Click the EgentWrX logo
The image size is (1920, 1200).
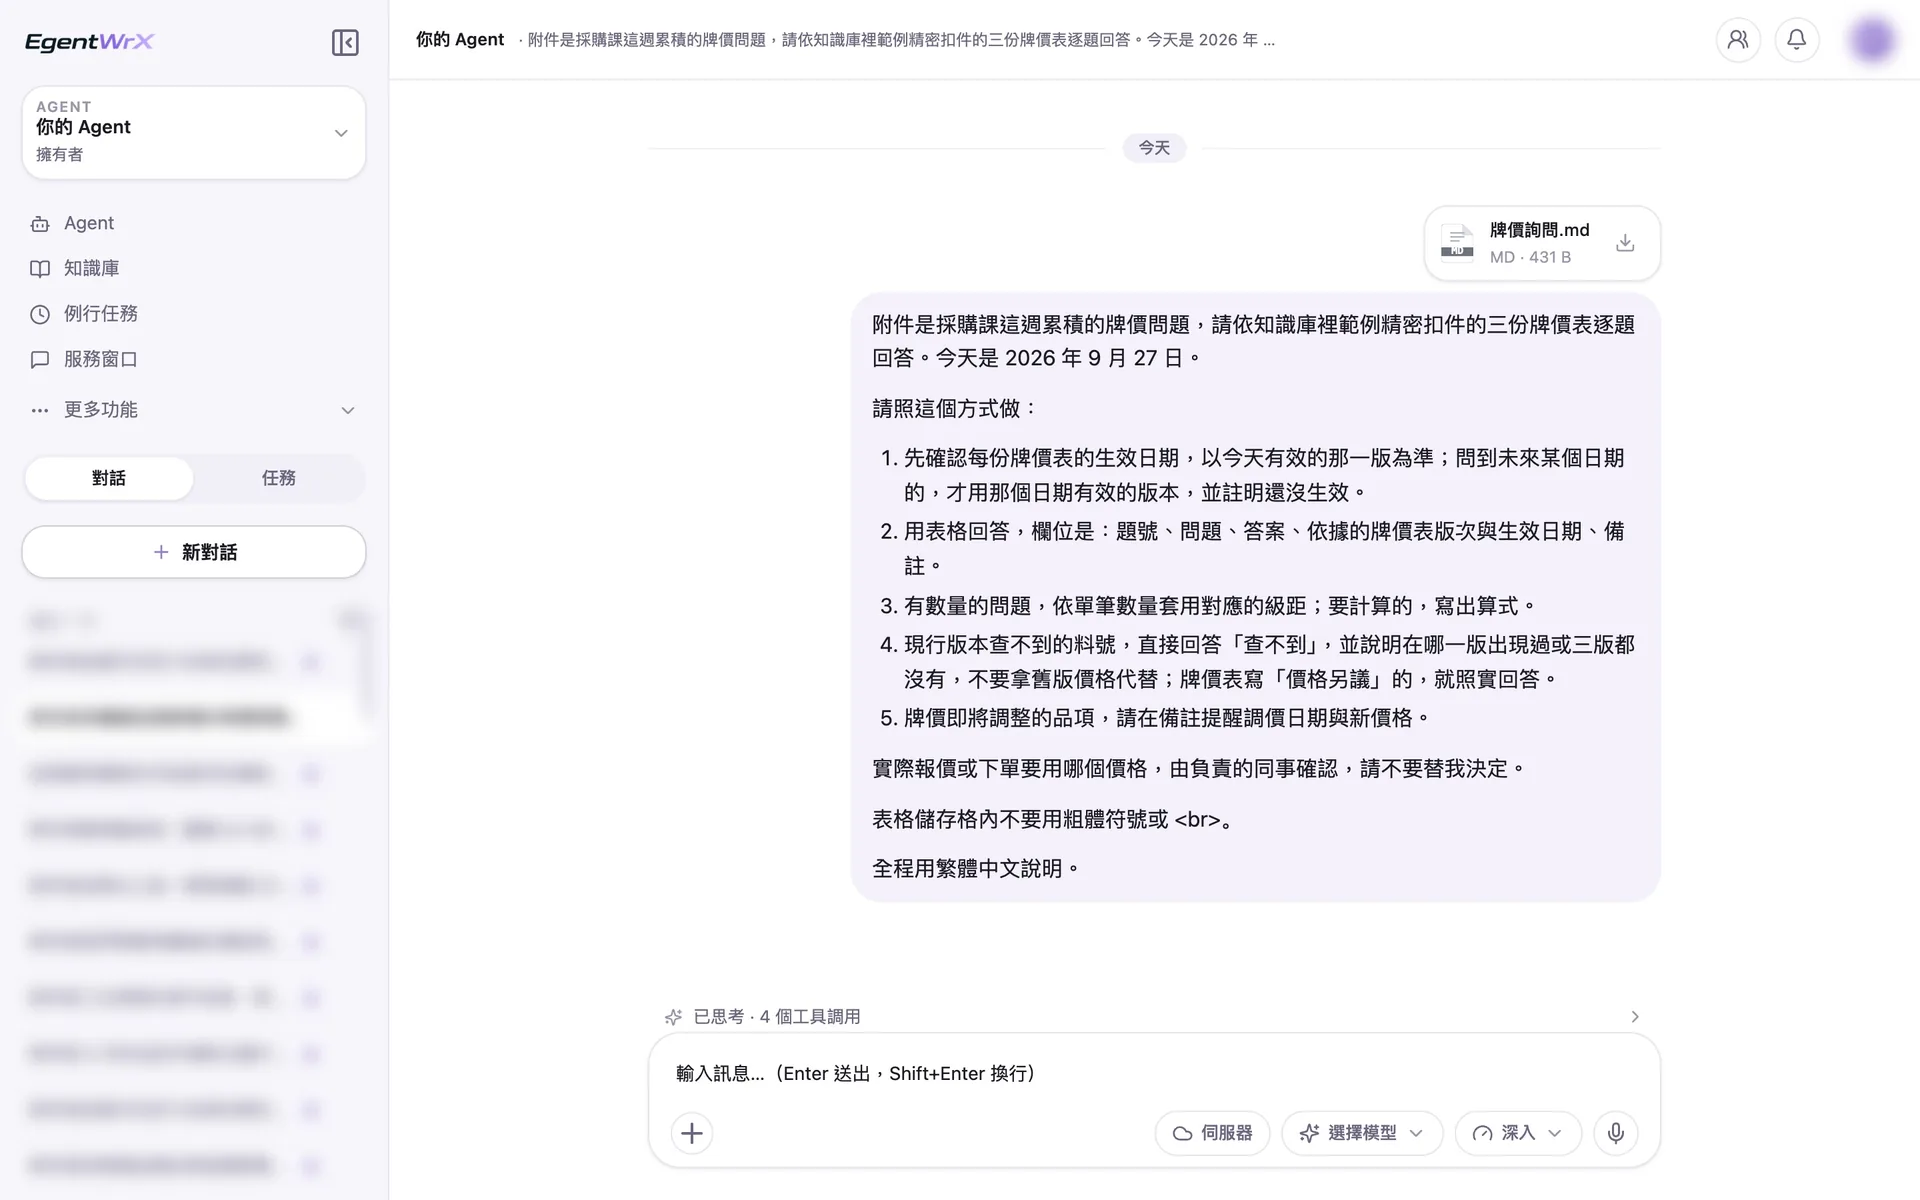(x=89, y=41)
